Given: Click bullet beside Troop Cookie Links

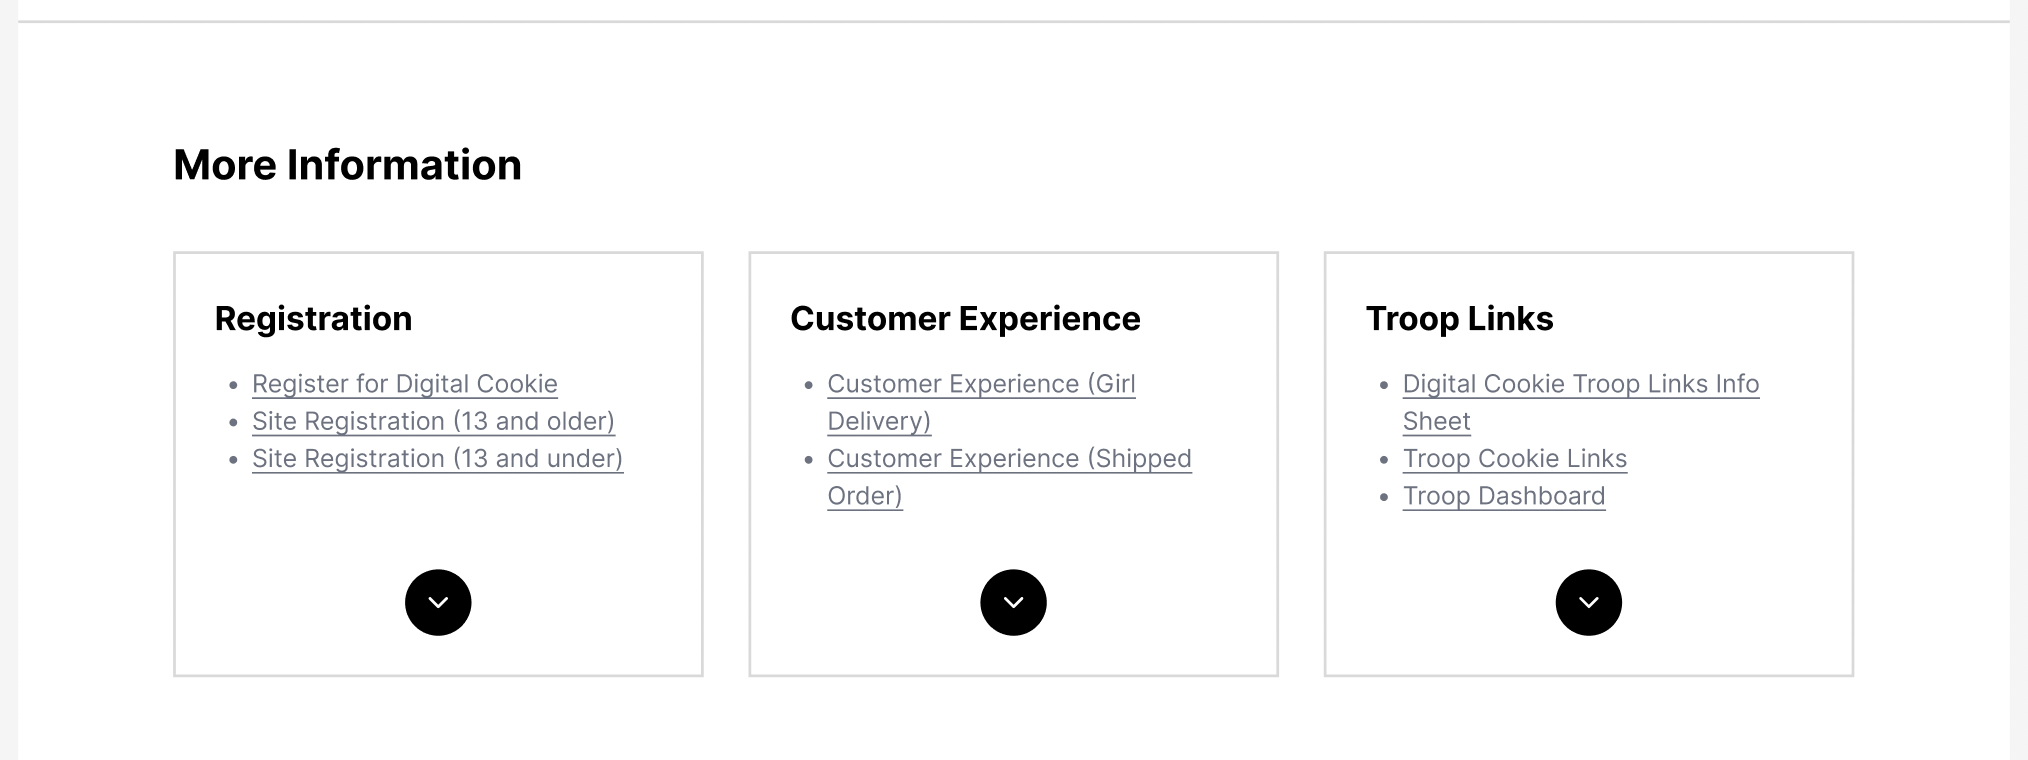Looking at the screenshot, I should point(1384,460).
